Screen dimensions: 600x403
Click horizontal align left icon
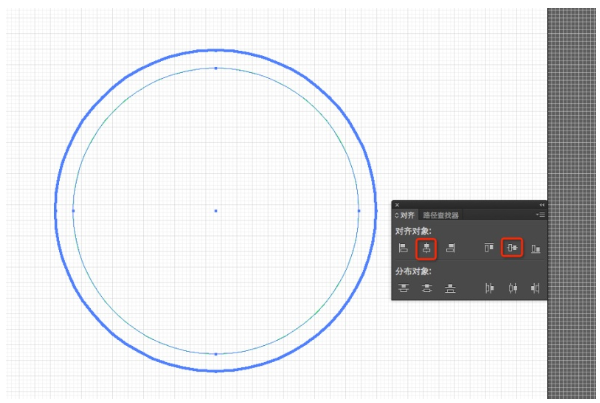point(403,248)
